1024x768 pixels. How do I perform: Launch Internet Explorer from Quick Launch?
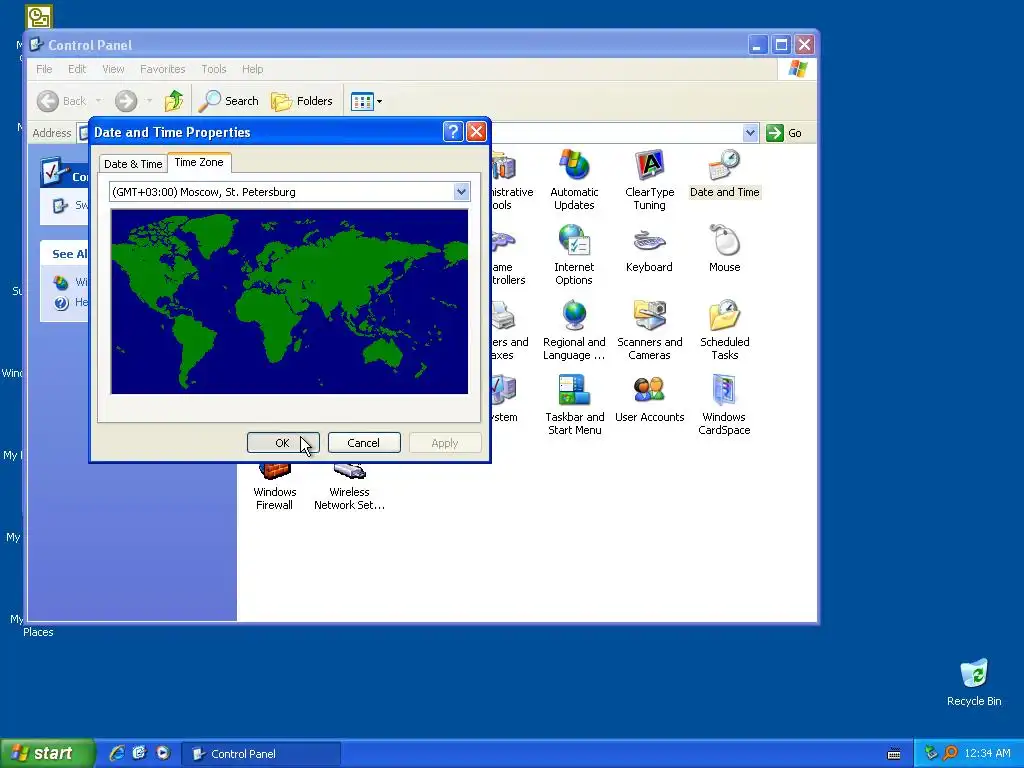[x=117, y=753]
